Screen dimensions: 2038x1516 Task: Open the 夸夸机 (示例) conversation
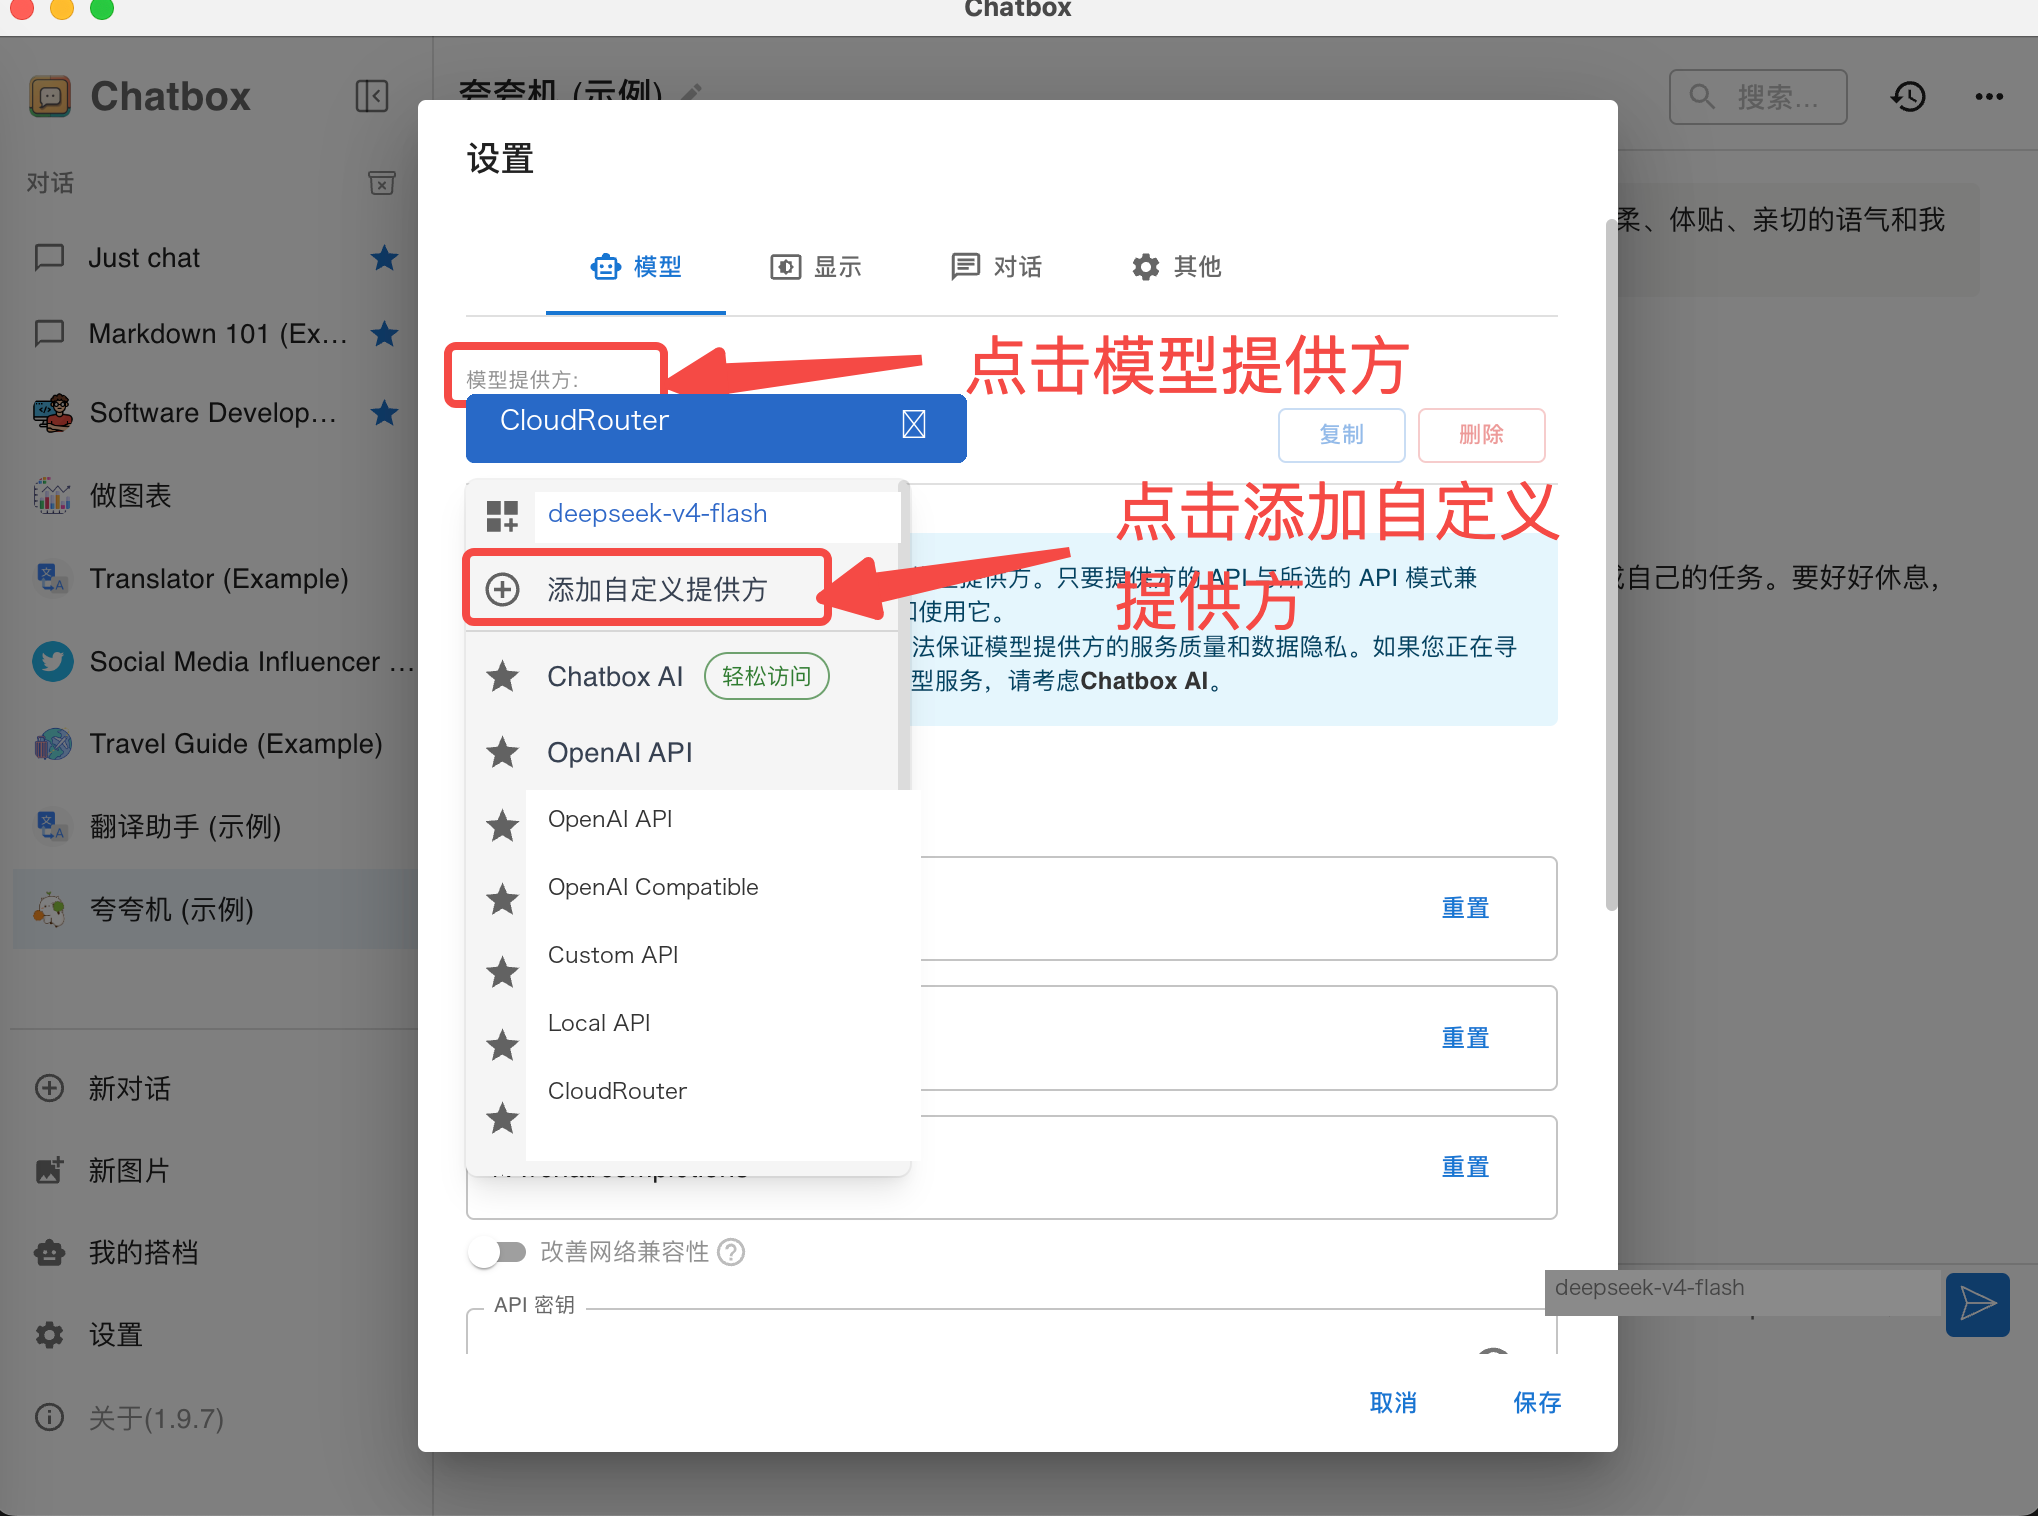point(215,909)
